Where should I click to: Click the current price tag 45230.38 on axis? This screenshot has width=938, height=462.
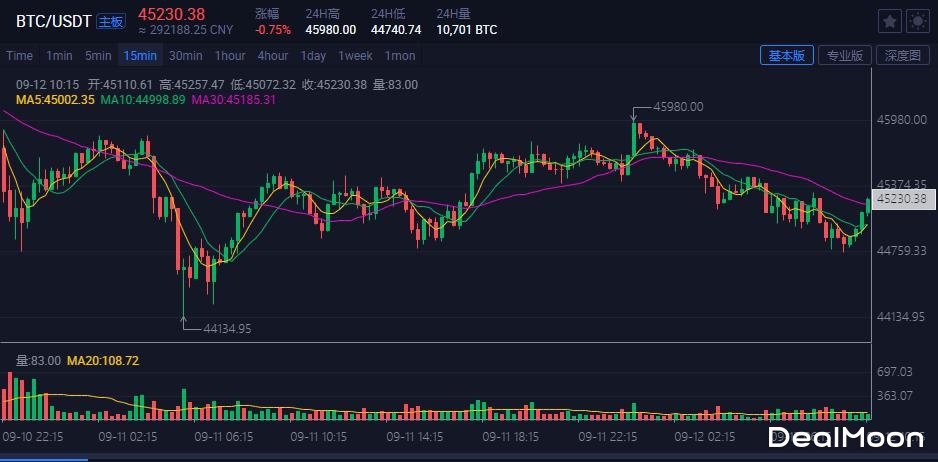tap(900, 200)
